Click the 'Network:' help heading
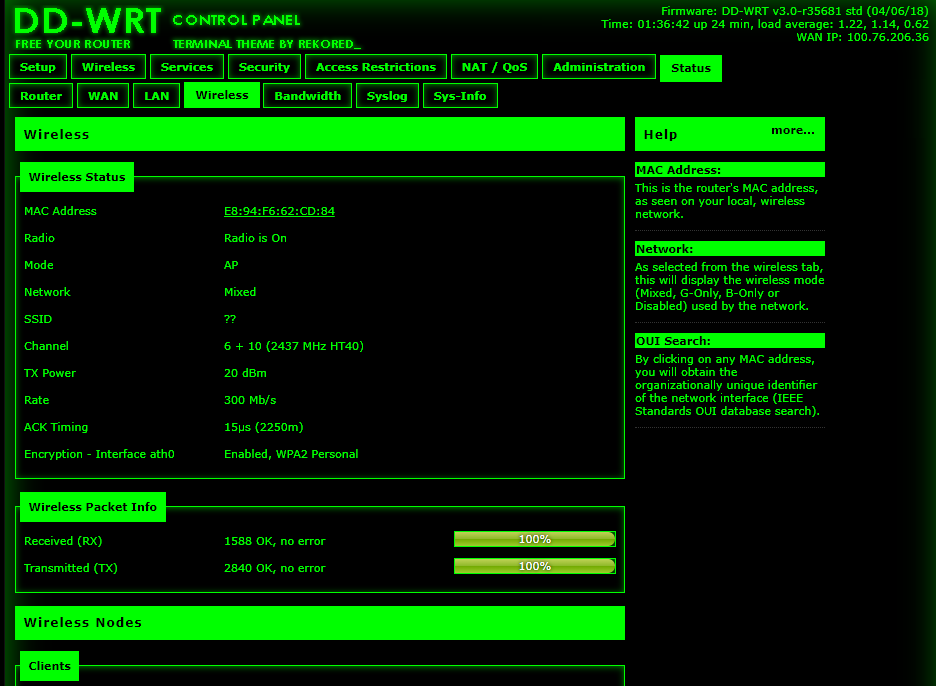Viewport: 936px width, 686px height. coord(729,249)
